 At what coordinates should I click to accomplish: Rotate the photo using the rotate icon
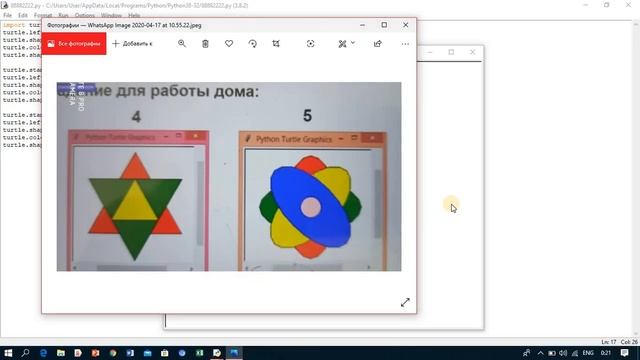tap(253, 44)
